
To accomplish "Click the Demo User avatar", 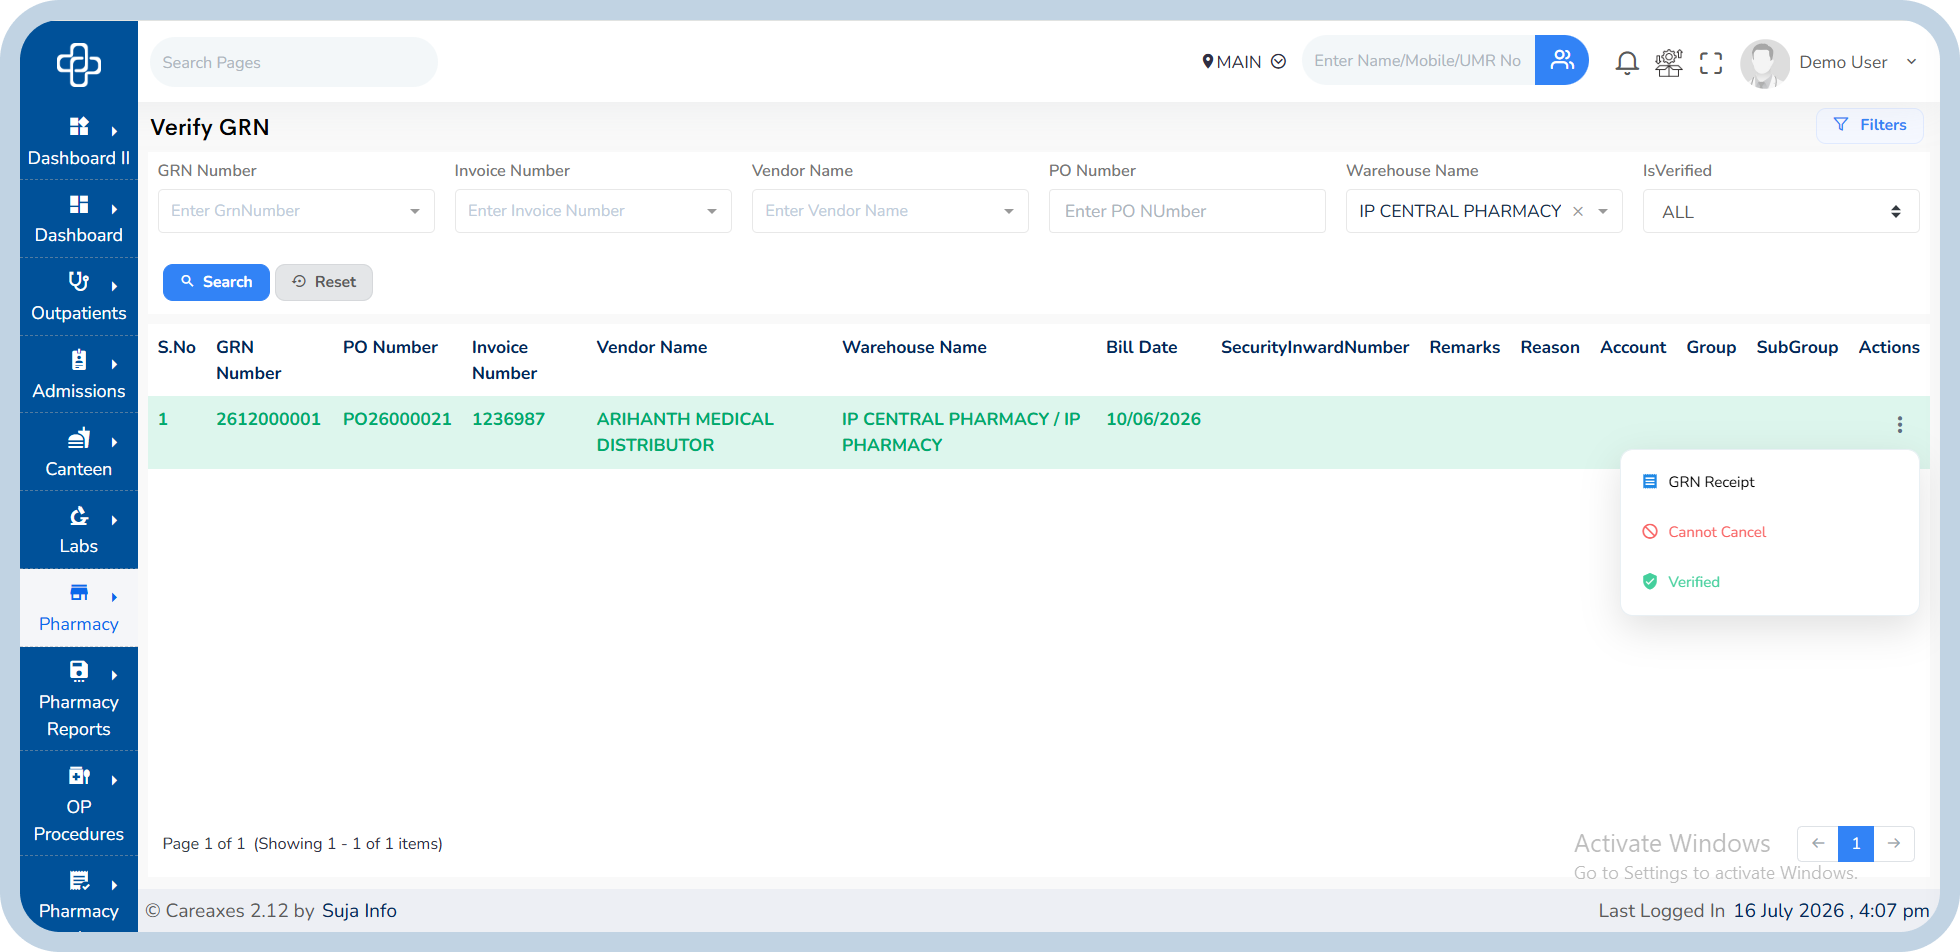I will (1765, 63).
